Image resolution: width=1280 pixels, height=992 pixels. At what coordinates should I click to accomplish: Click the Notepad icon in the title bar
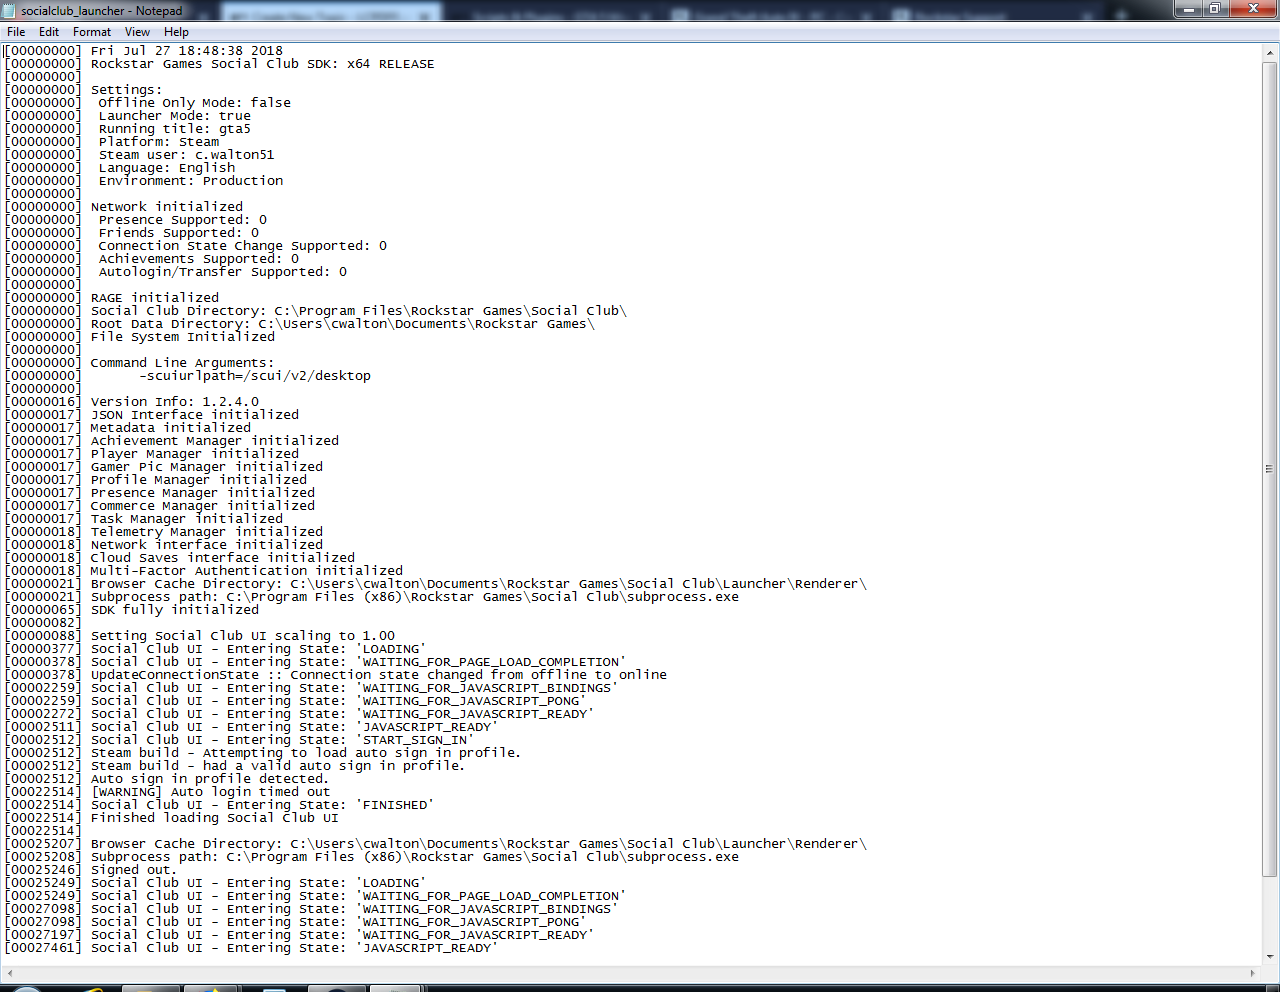coord(10,10)
